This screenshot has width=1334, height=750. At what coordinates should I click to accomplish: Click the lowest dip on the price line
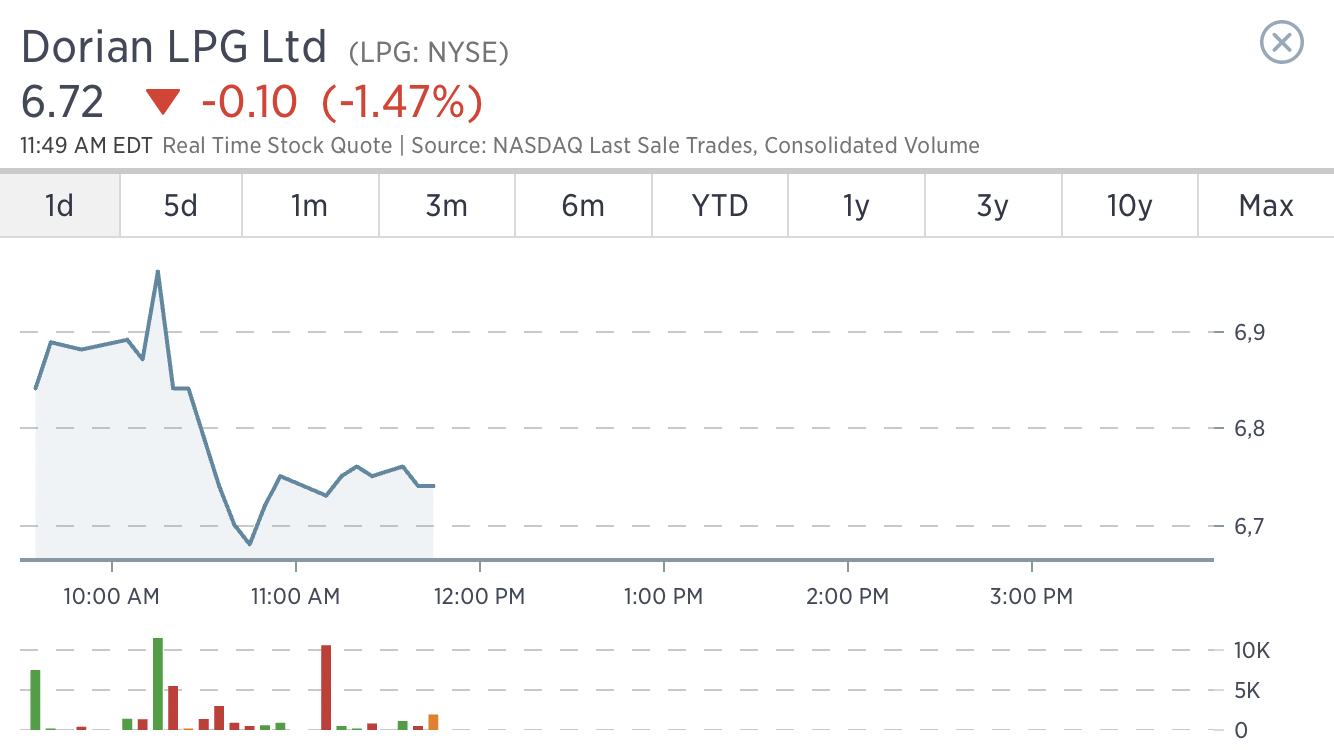click(249, 543)
